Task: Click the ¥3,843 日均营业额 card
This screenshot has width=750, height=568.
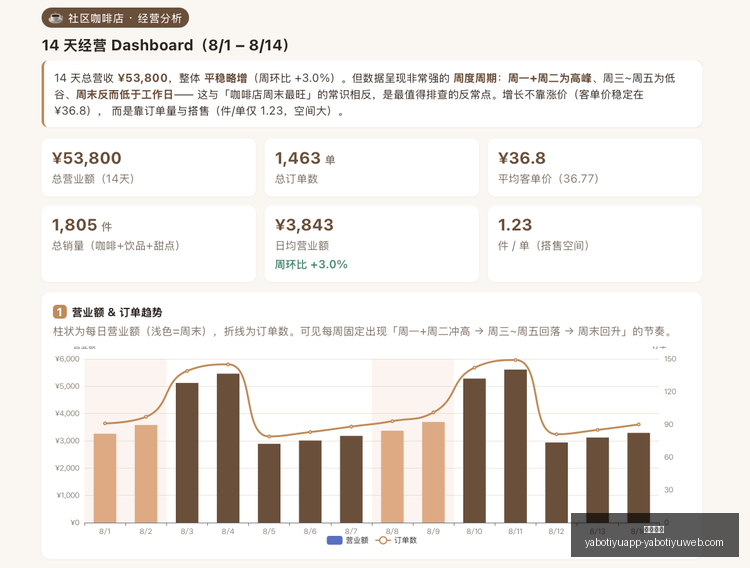Action: tap(372, 244)
